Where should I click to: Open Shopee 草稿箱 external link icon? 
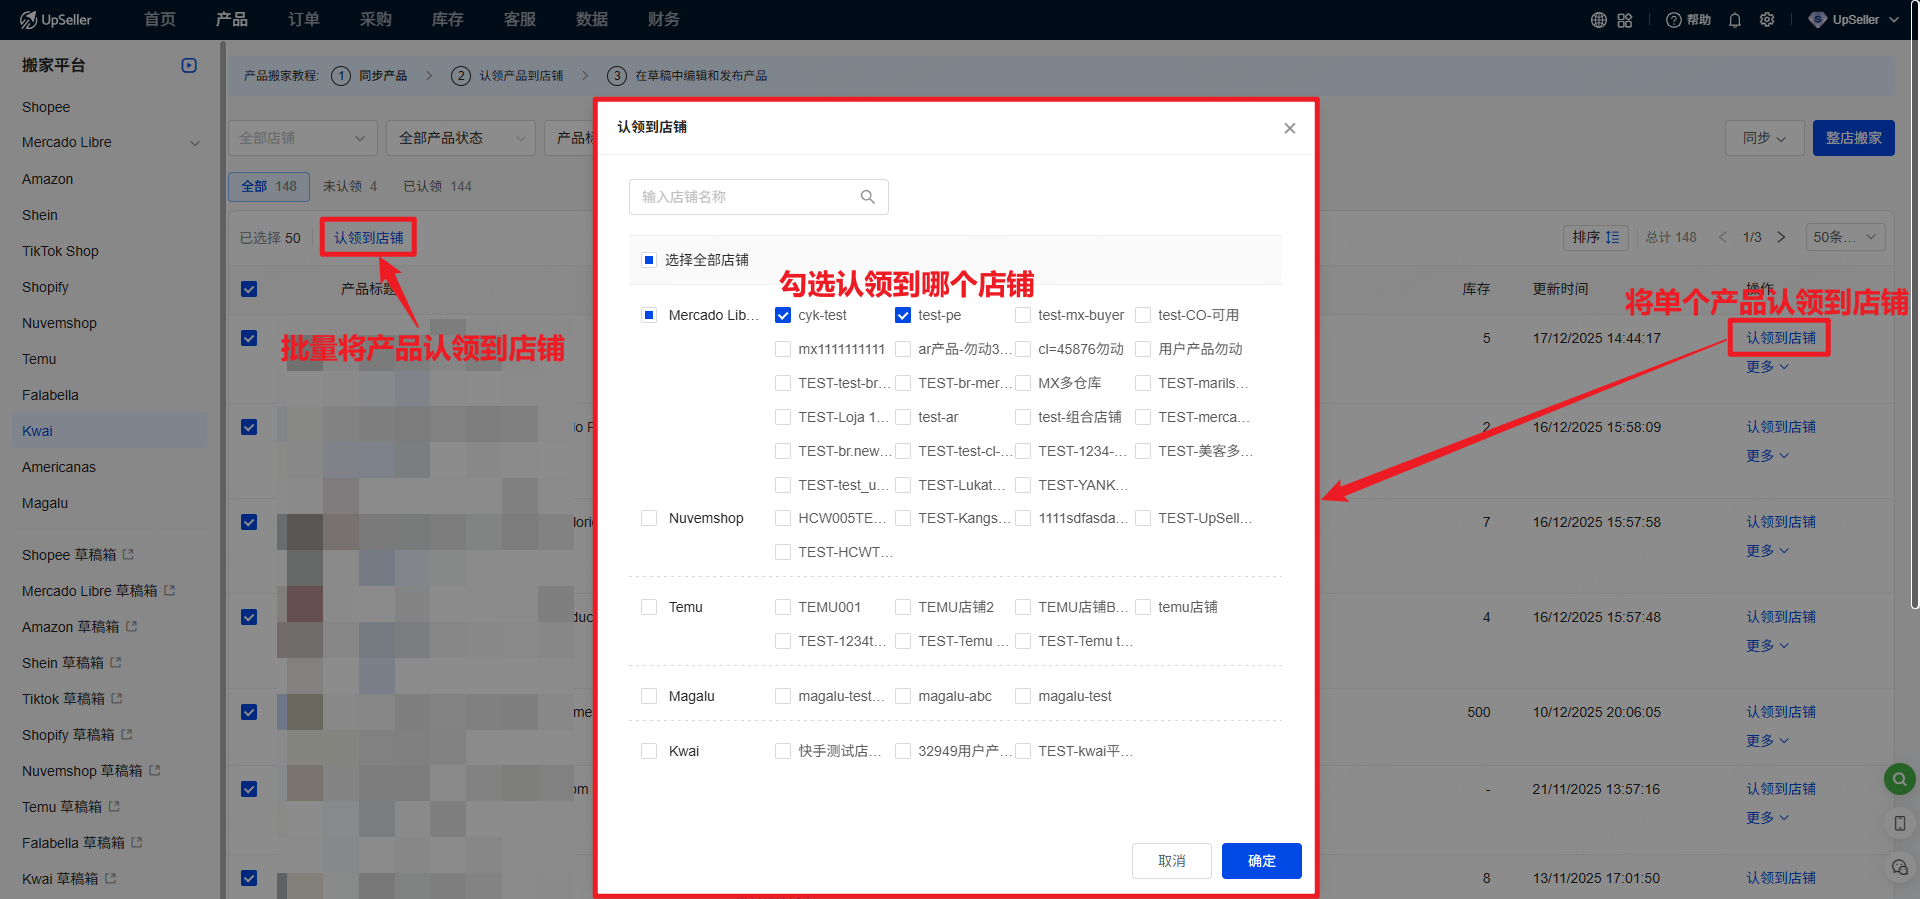click(129, 554)
